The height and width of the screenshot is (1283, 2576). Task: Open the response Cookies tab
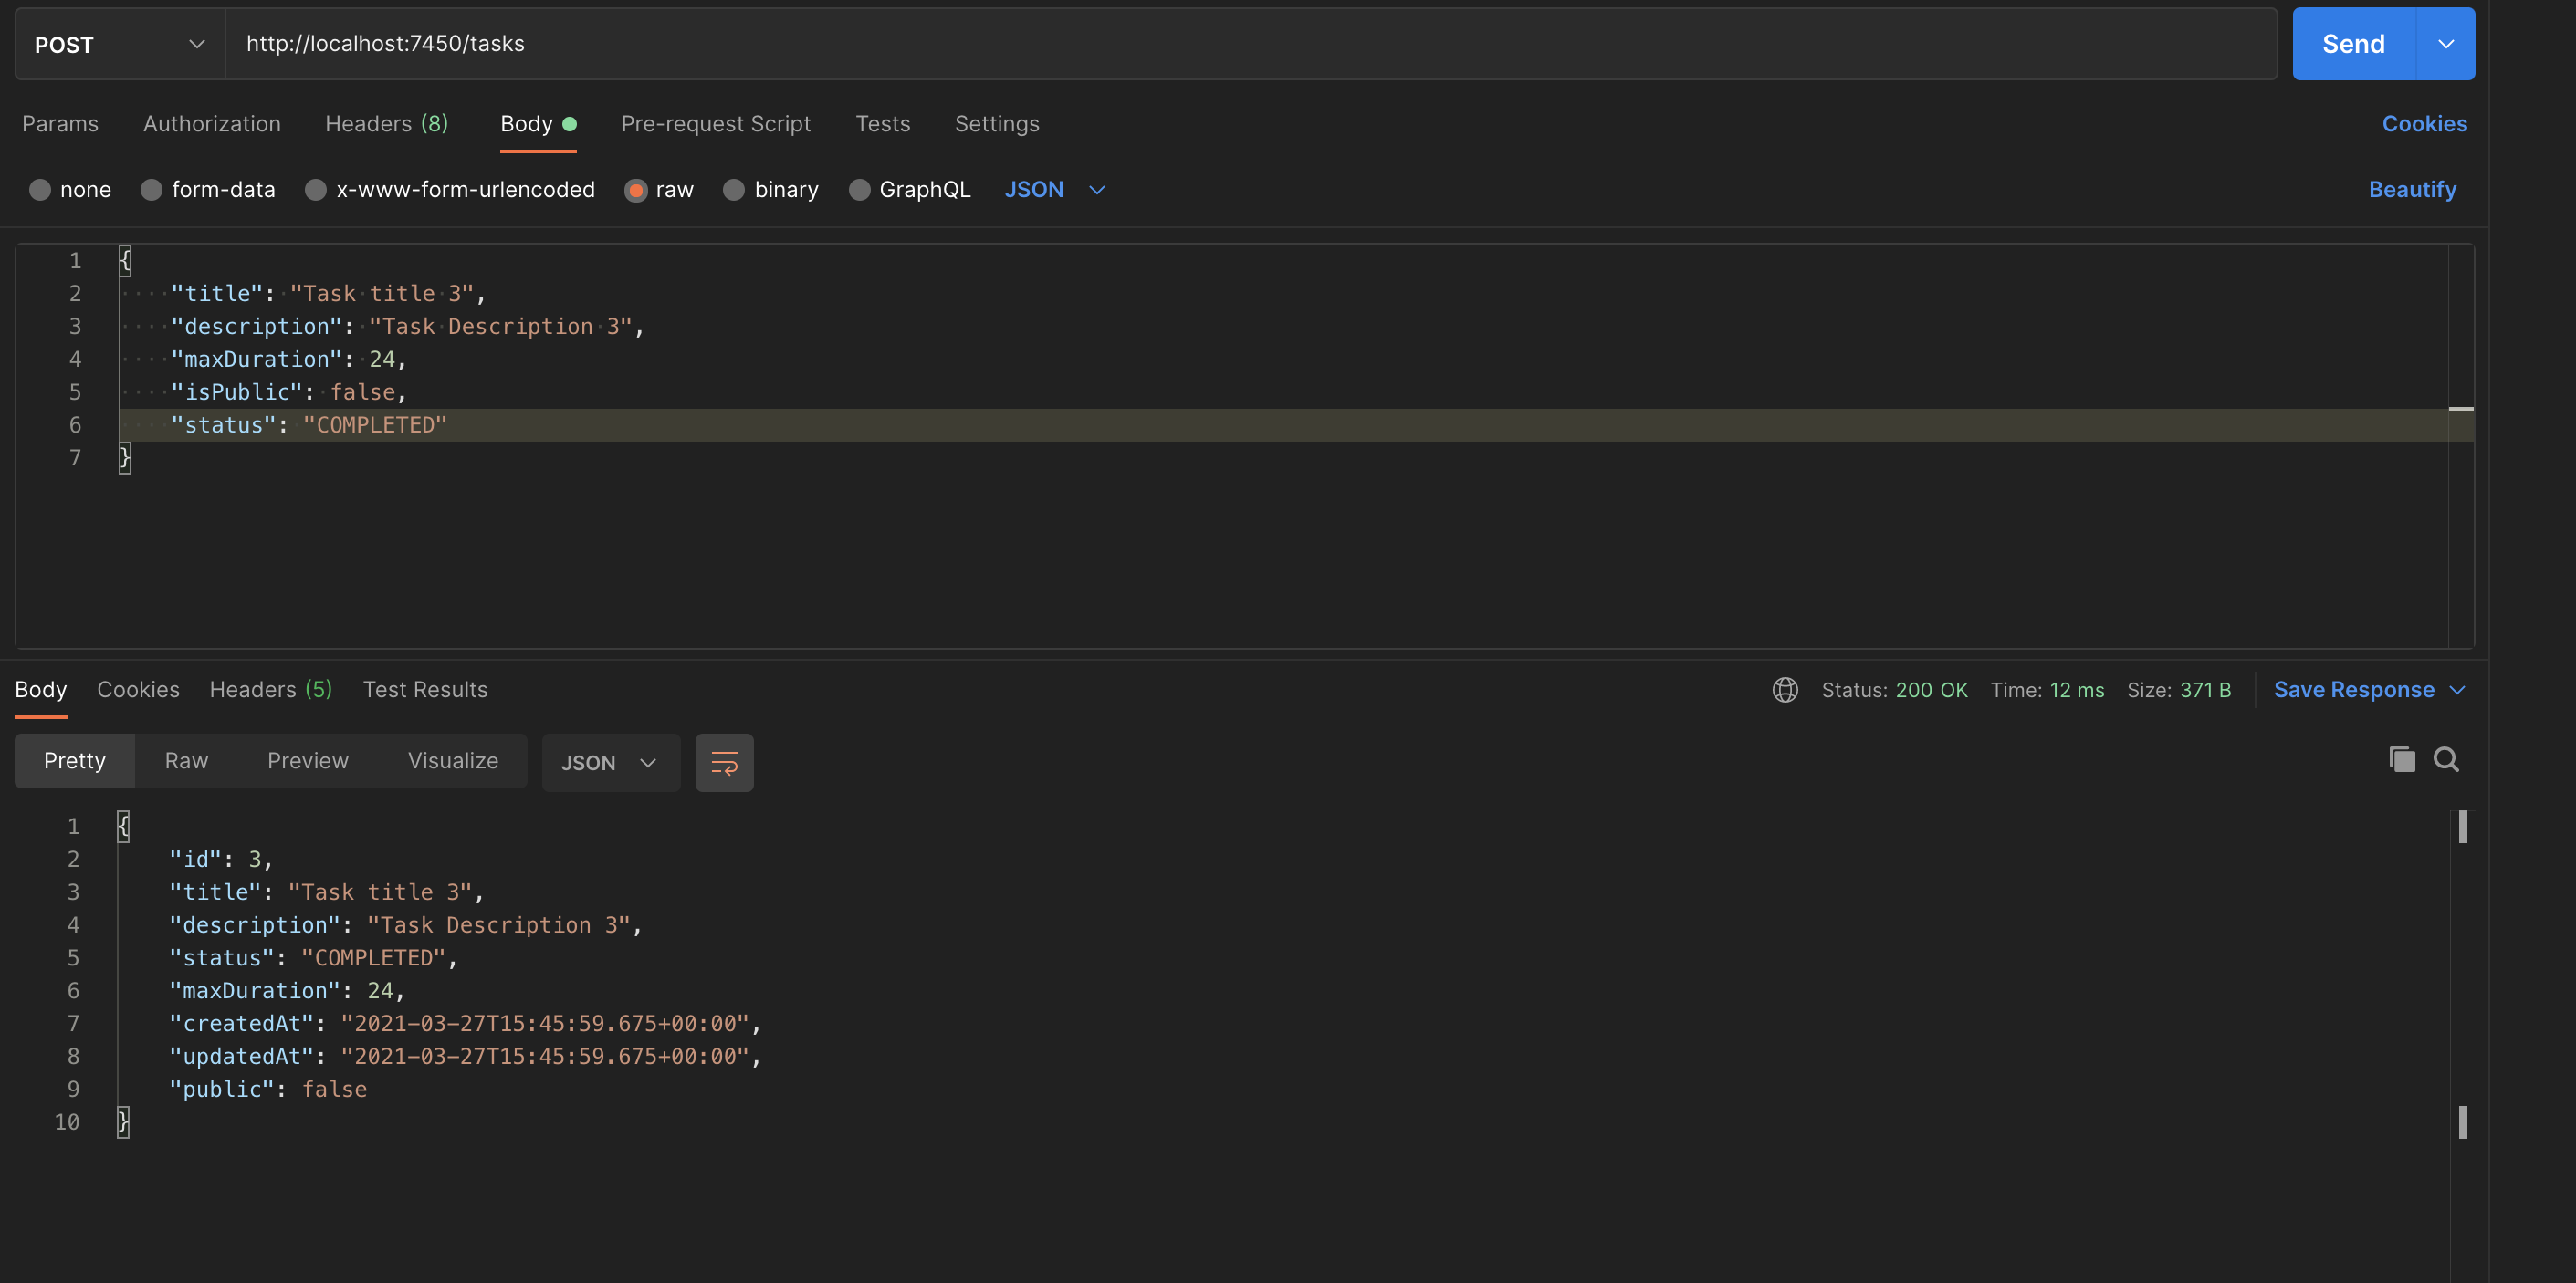pos(138,690)
